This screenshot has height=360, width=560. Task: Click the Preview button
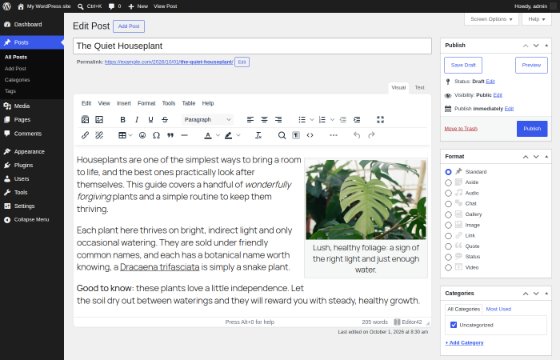pos(531,65)
